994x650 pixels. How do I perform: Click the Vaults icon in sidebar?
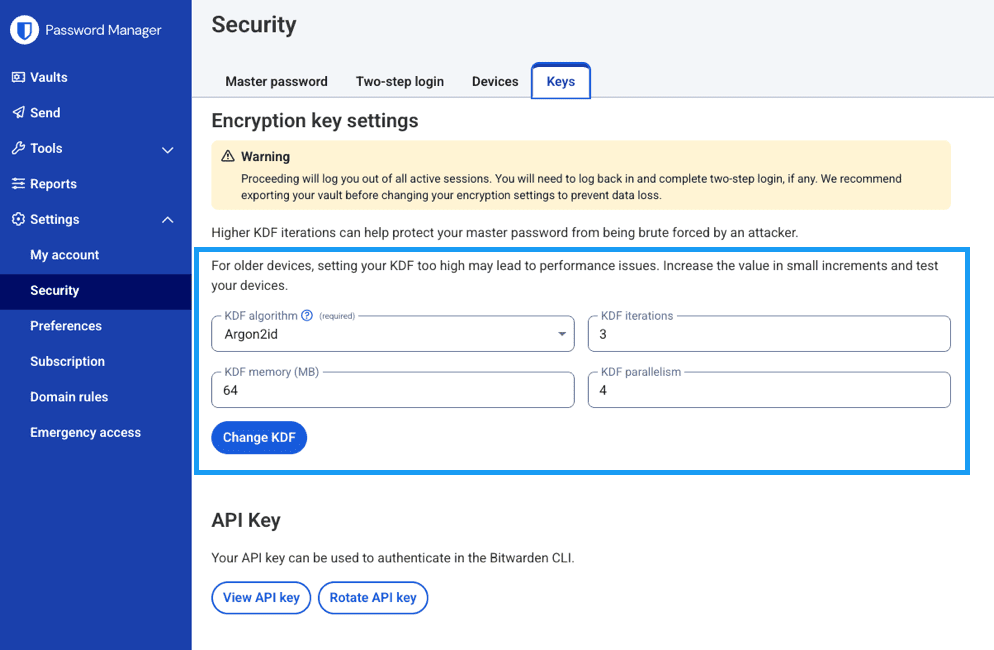(18, 77)
